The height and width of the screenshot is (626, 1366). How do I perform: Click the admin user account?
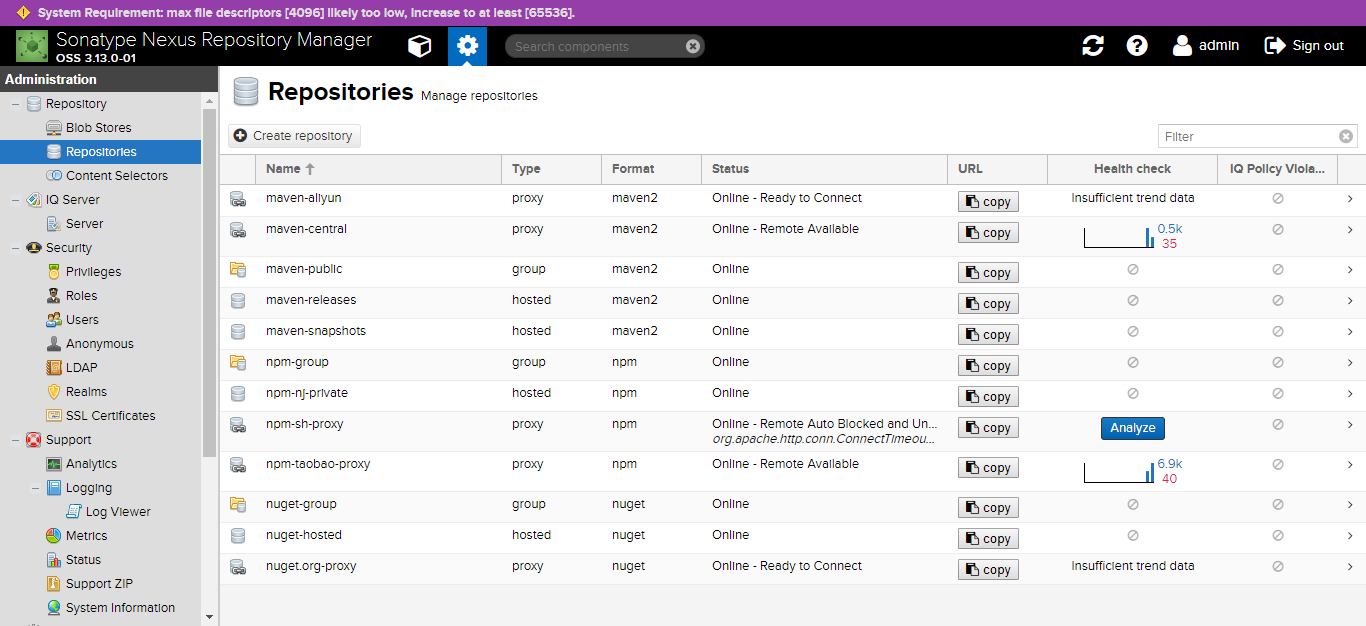tap(1206, 46)
